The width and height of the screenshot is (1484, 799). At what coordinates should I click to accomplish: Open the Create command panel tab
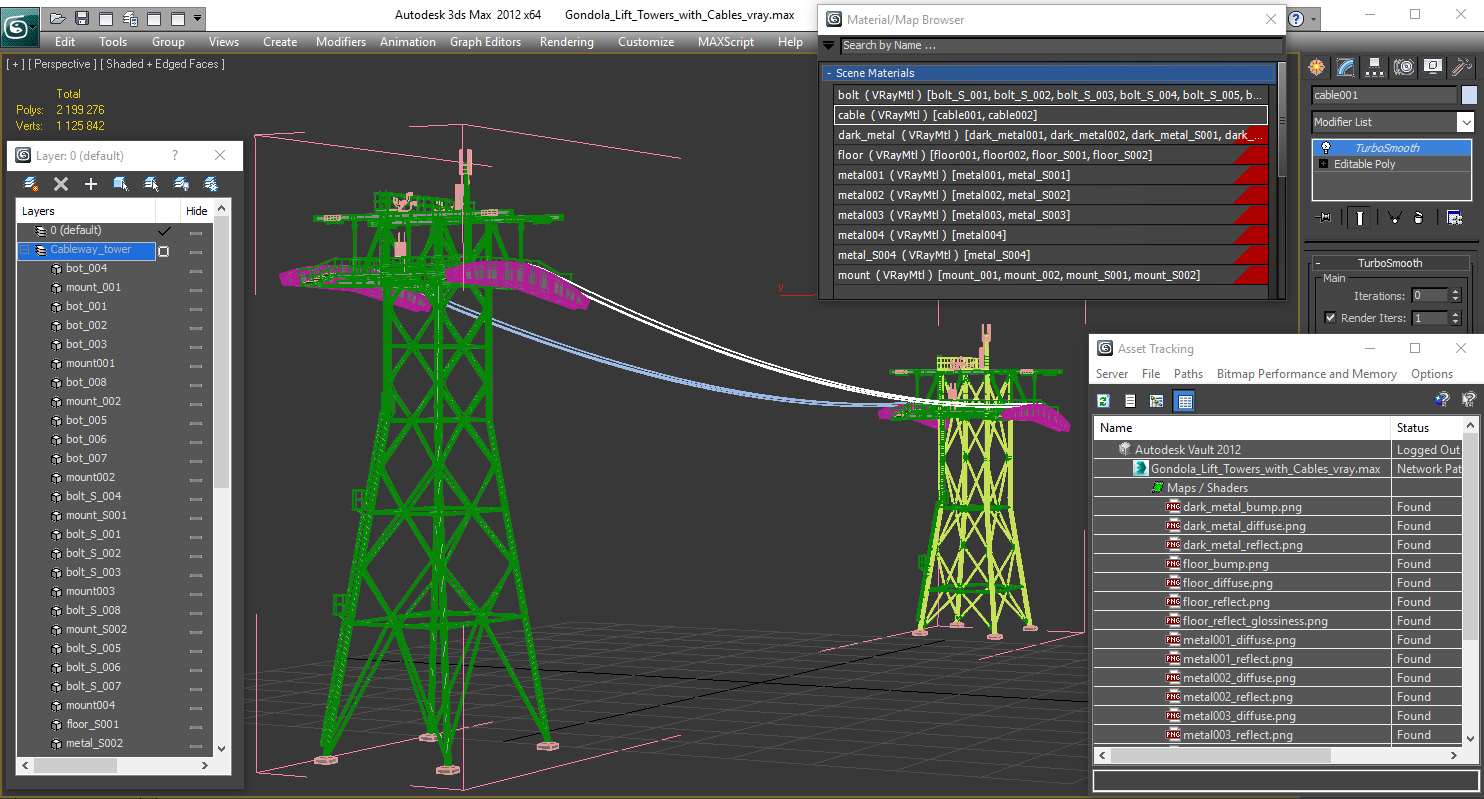click(x=1317, y=67)
